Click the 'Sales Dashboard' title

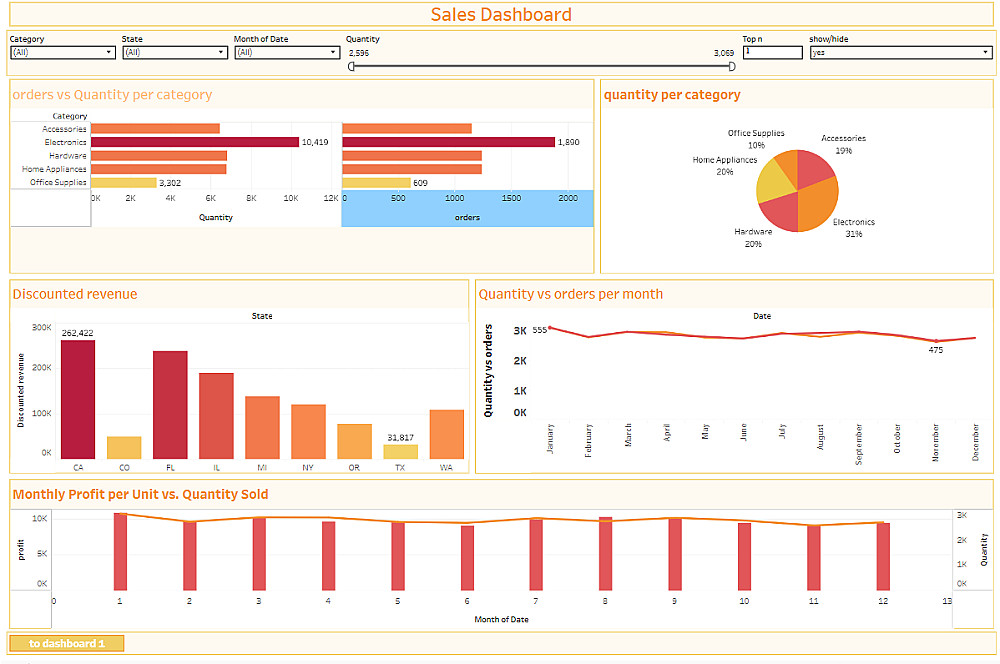tap(501, 15)
